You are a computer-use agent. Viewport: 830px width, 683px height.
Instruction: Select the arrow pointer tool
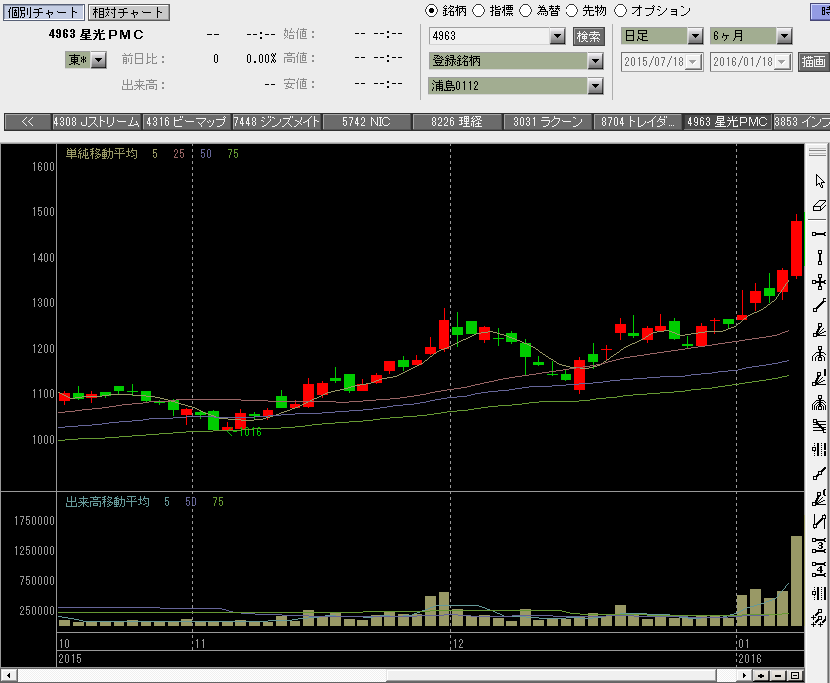819,181
